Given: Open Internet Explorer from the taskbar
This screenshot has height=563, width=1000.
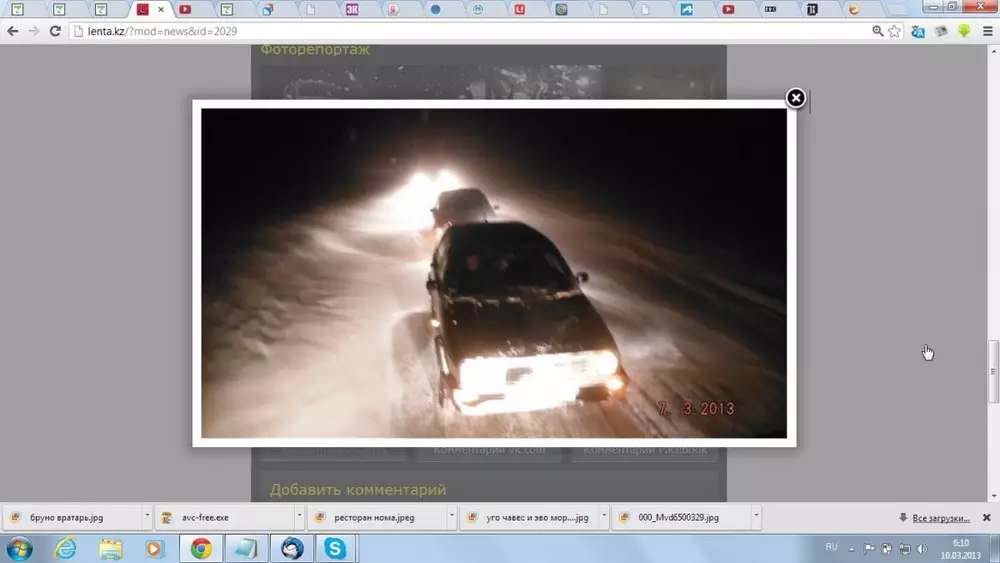Looking at the screenshot, I should (65, 548).
